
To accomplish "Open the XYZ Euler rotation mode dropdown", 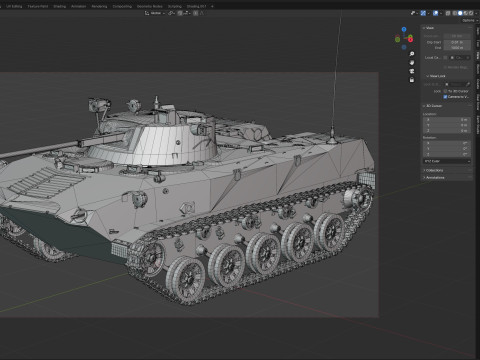I will point(447,161).
